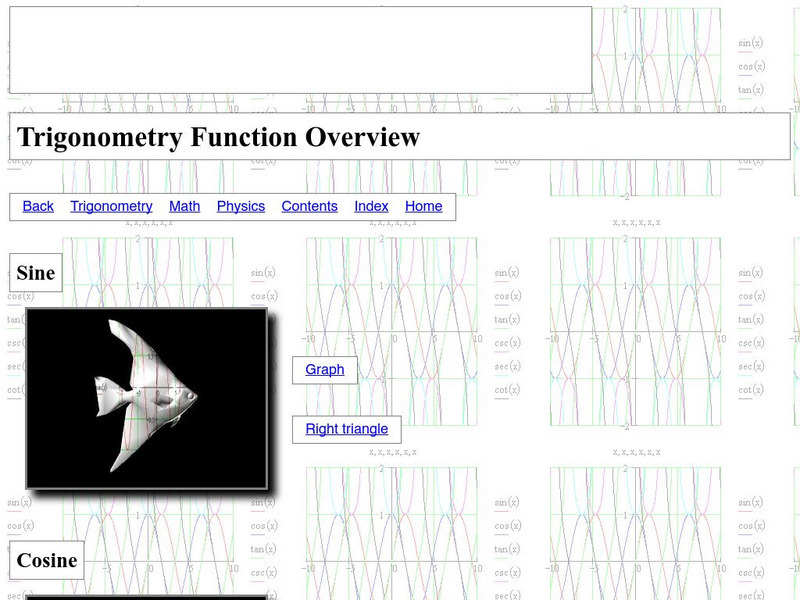Viewport: 800px width, 600px height.
Task: Select the Cosine section heading
Action: 47,560
